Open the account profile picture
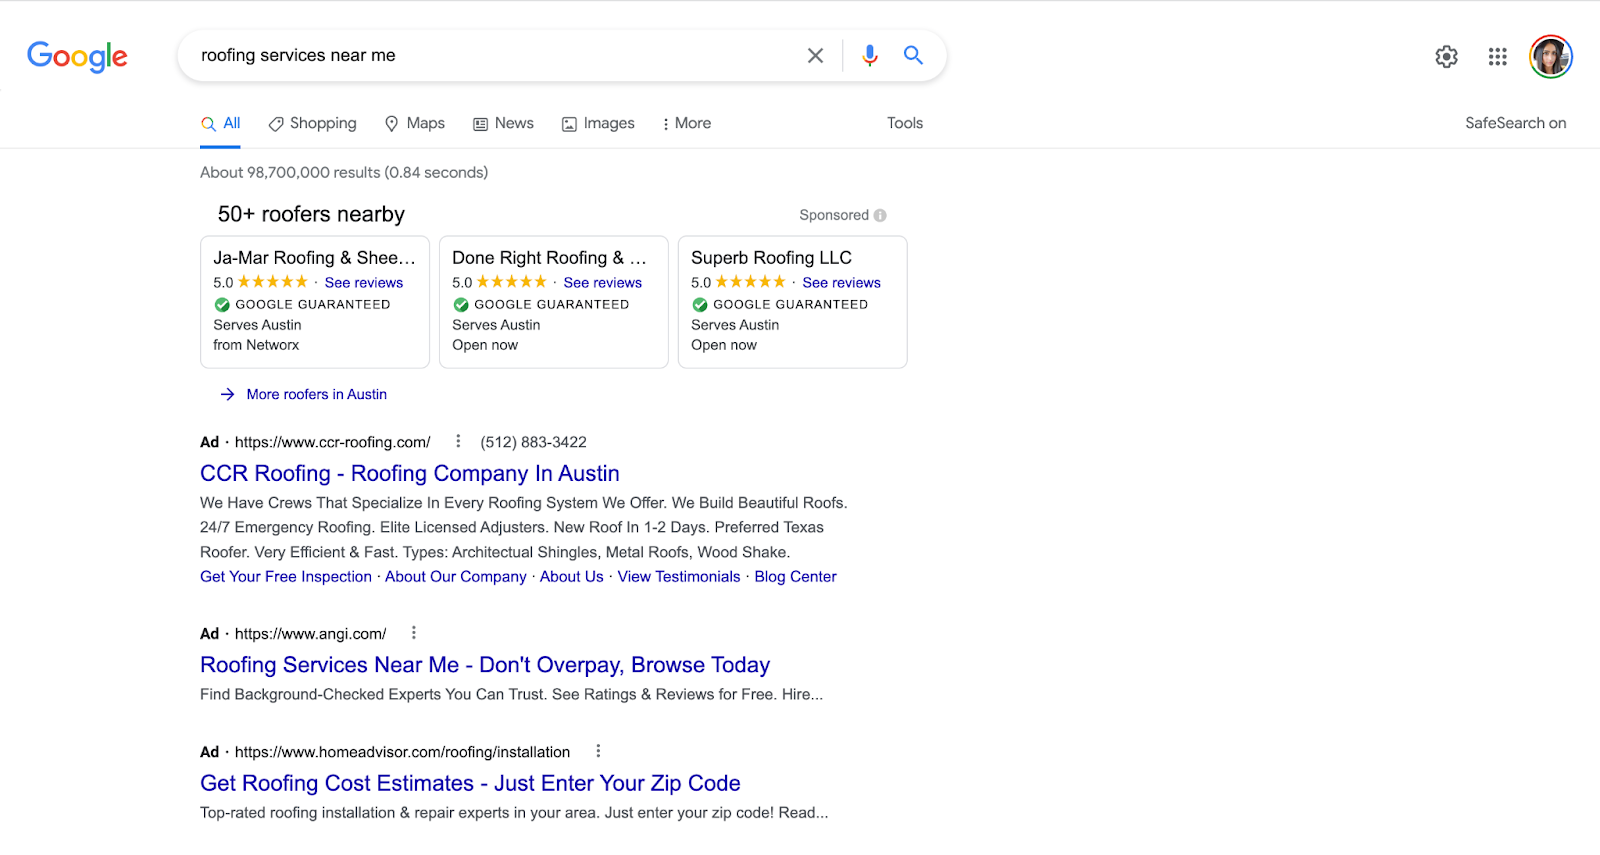1600x855 pixels. tap(1551, 56)
